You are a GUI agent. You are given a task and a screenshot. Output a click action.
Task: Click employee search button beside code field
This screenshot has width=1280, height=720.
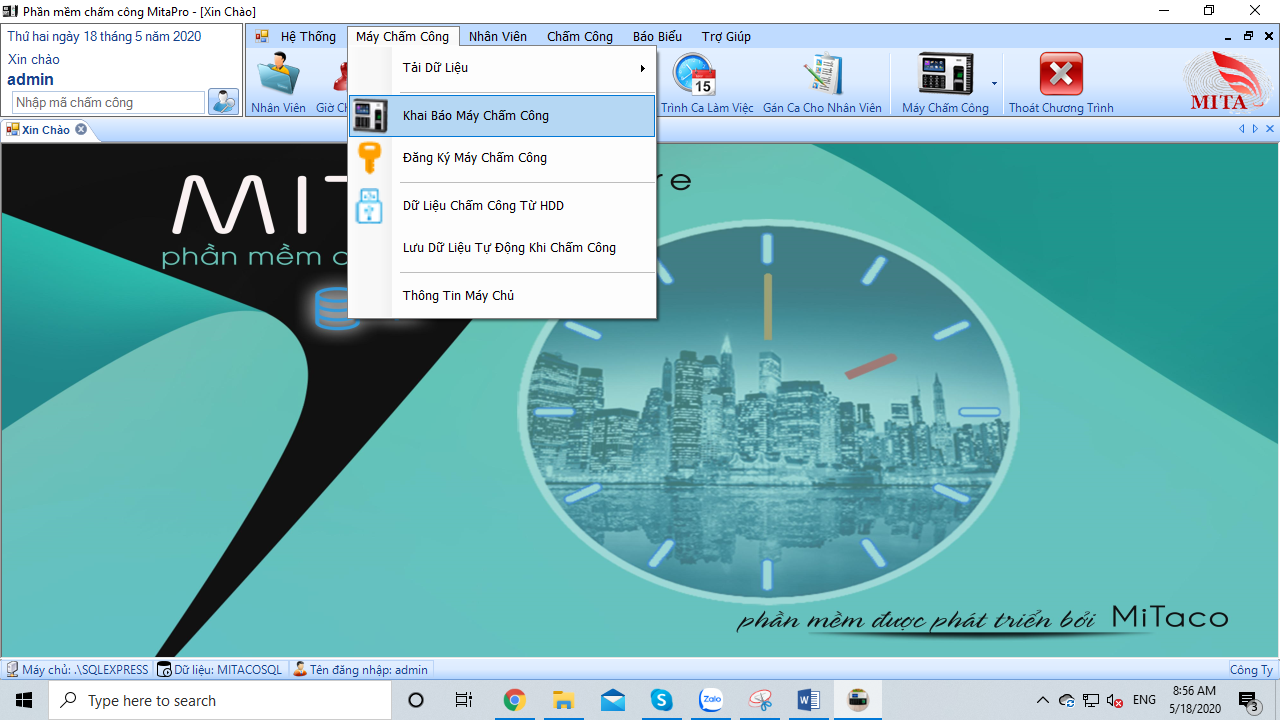(223, 102)
